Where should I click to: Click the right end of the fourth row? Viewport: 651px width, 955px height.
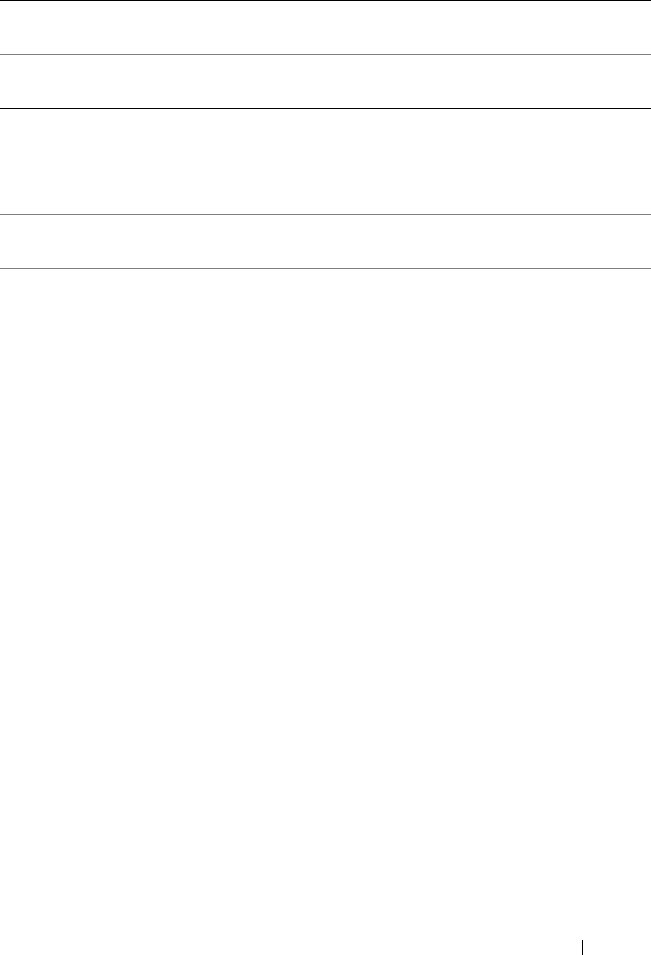click(639, 241)
